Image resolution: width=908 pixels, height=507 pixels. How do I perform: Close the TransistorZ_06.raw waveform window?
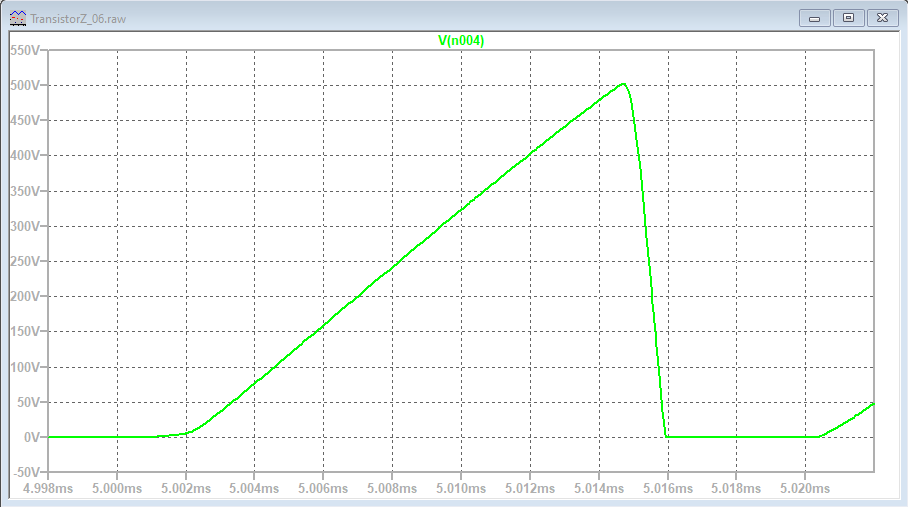pos(881,18)
